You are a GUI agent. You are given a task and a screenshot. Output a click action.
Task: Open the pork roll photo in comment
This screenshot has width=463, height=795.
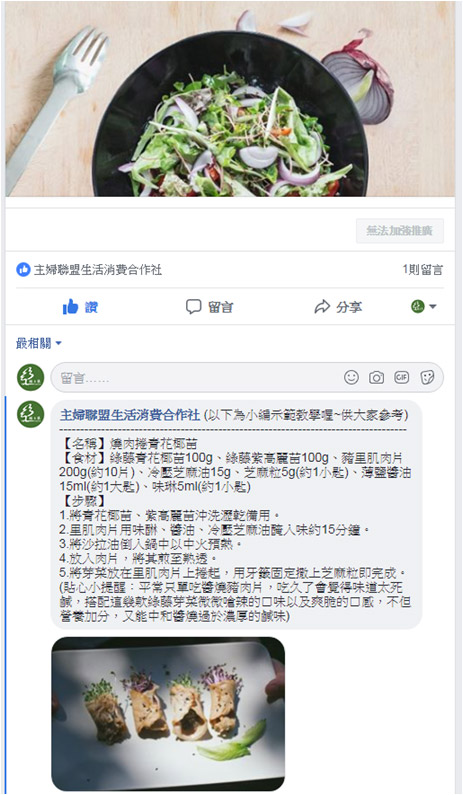coord(168,713)
